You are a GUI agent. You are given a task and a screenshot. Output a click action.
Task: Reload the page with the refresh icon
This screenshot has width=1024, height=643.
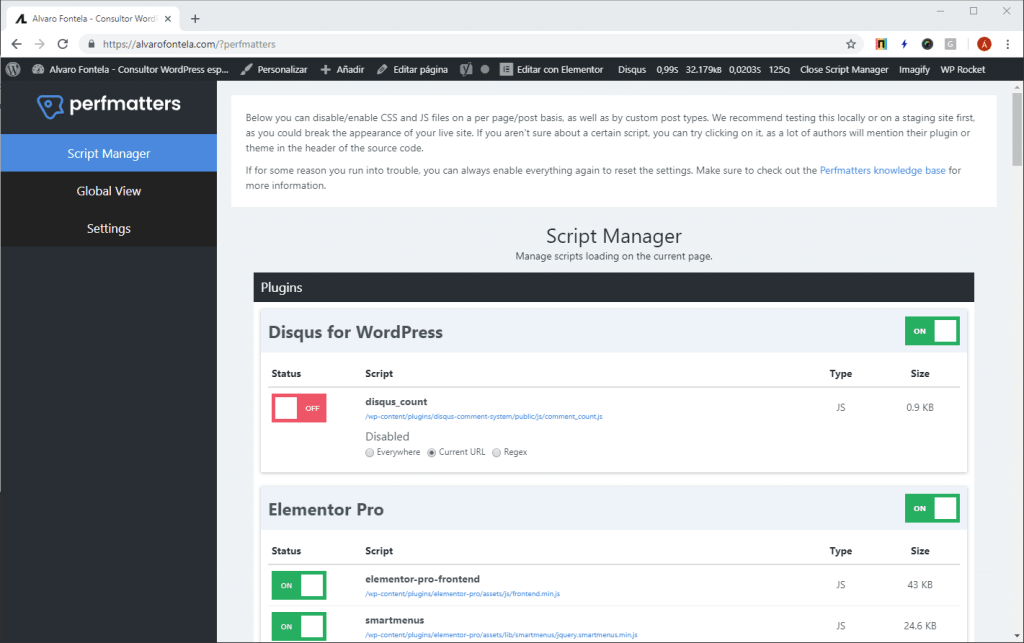click(63, 44)
